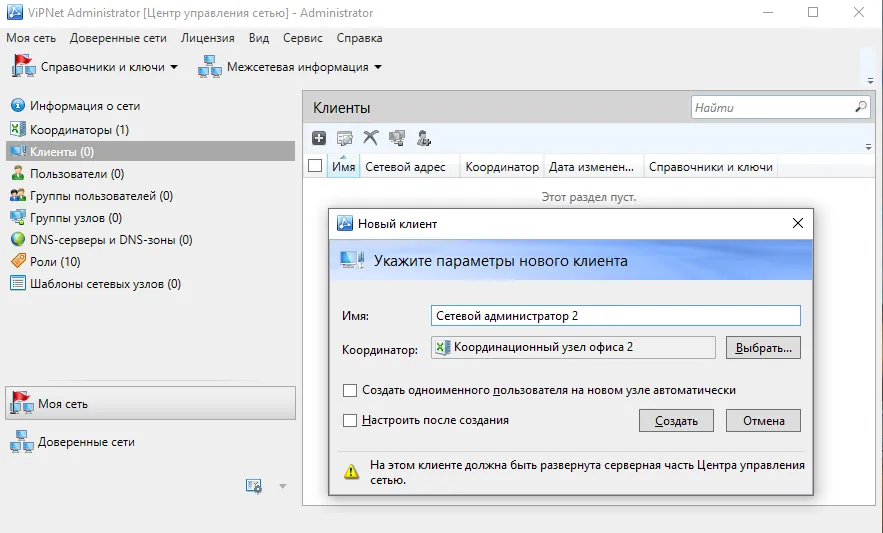
Task: Open the Моя сеть navigation section button
Action: (x=150, y=403)
